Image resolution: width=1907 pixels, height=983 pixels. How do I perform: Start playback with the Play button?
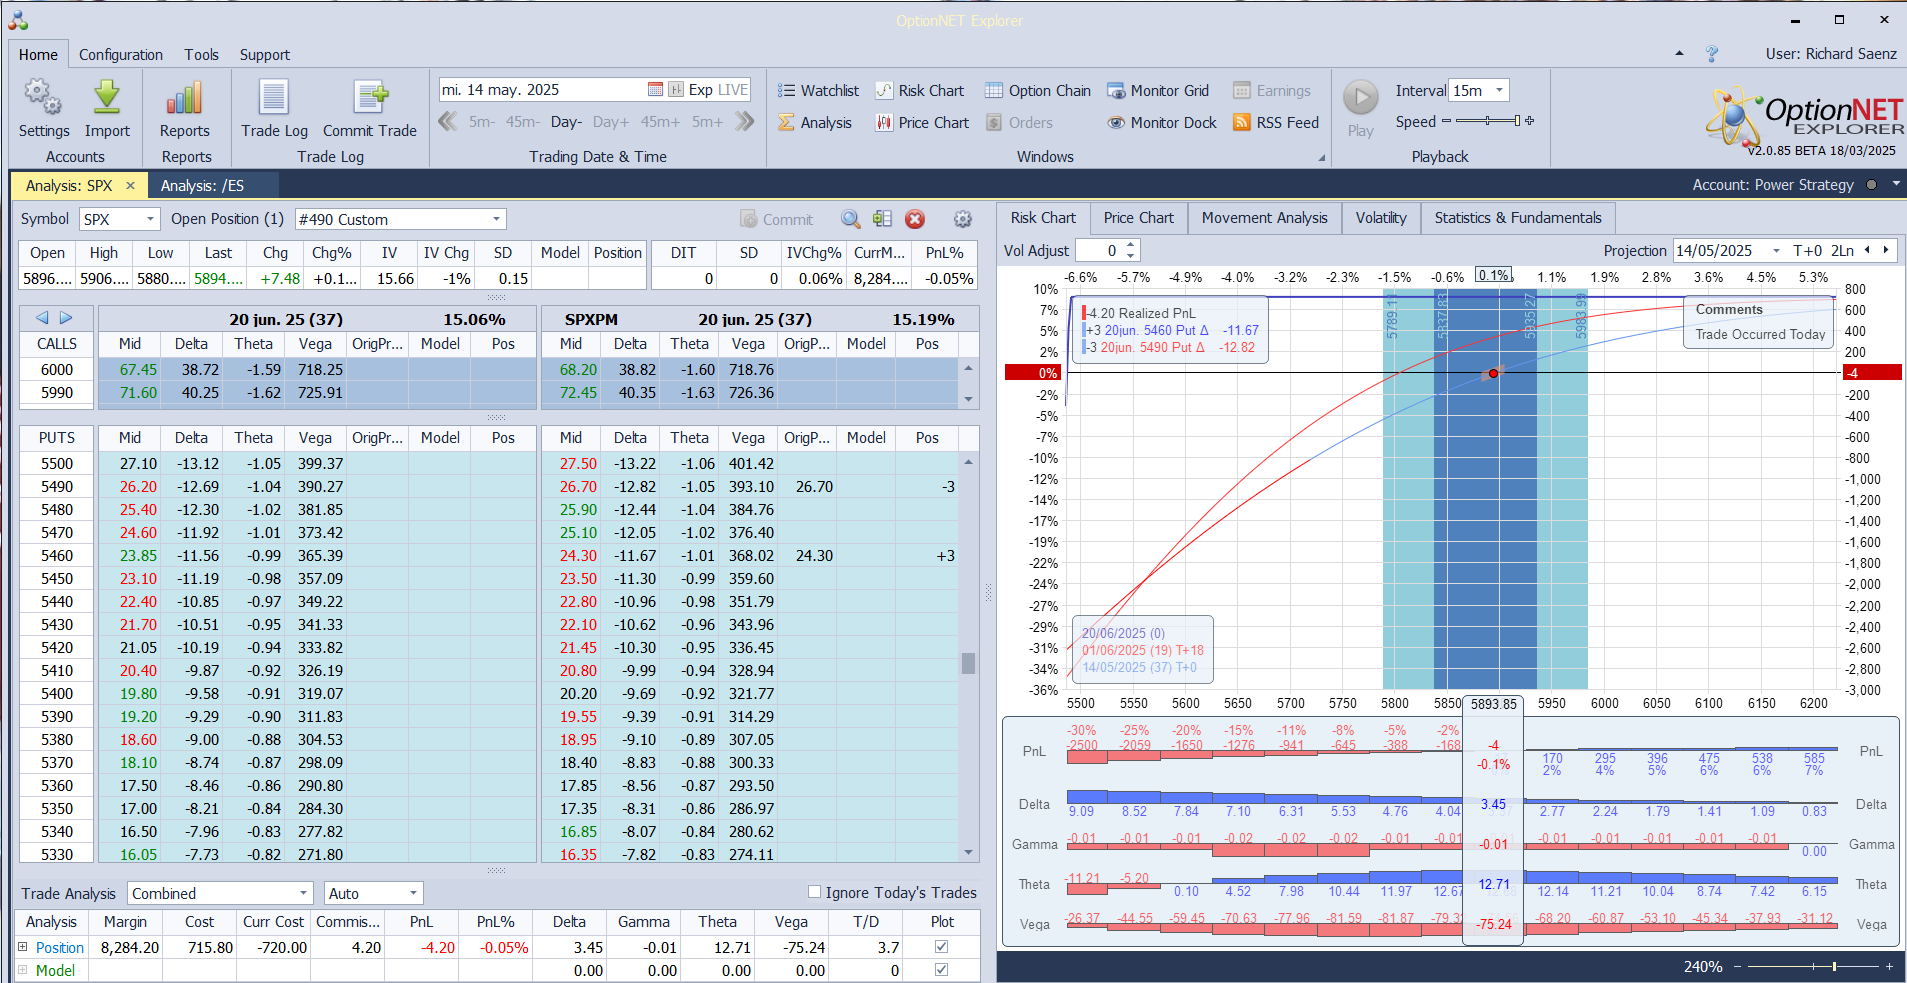pyautogui.click(x=1360, y=108)
